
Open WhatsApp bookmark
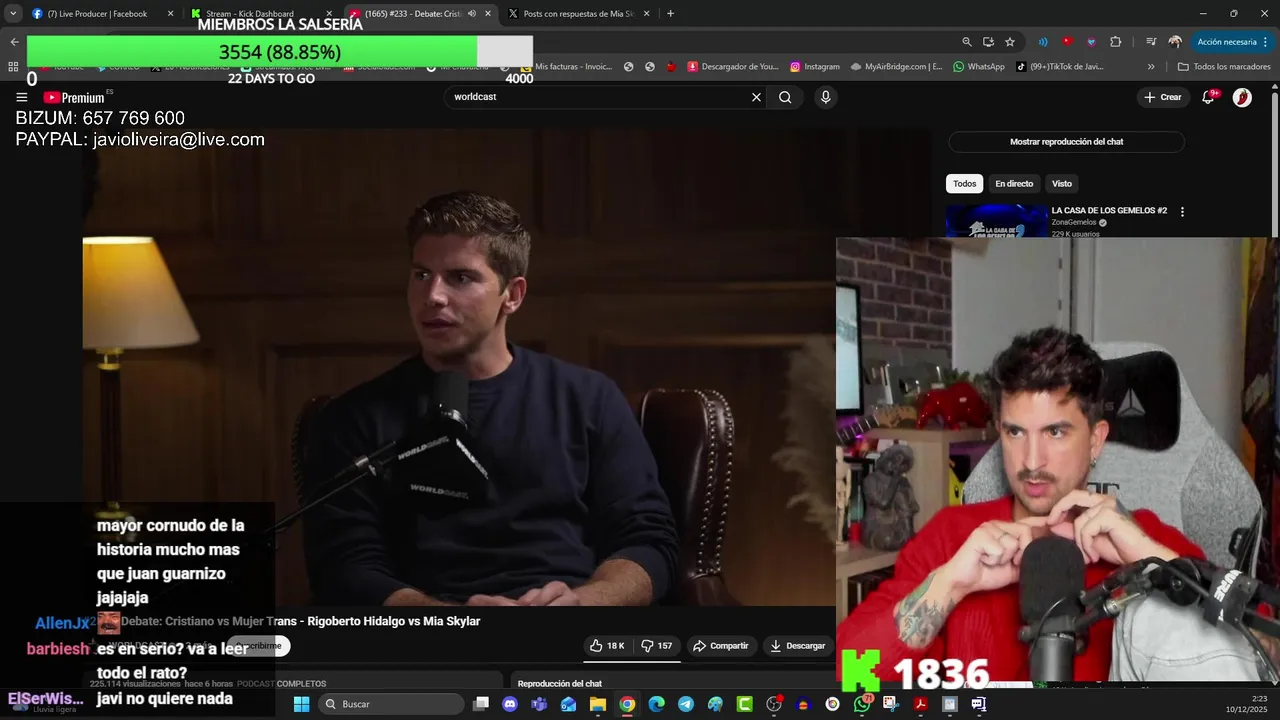[x=978, y=67]
